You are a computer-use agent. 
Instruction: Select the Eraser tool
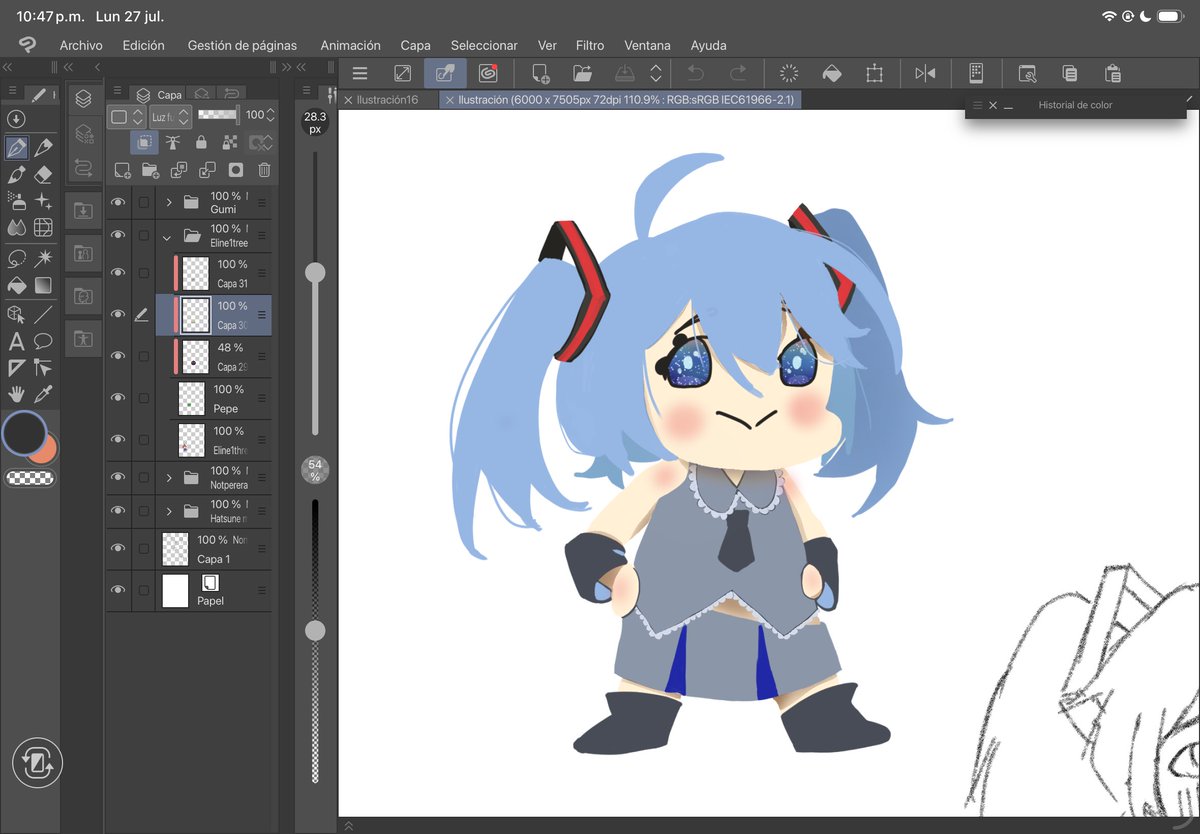(42, 174)
